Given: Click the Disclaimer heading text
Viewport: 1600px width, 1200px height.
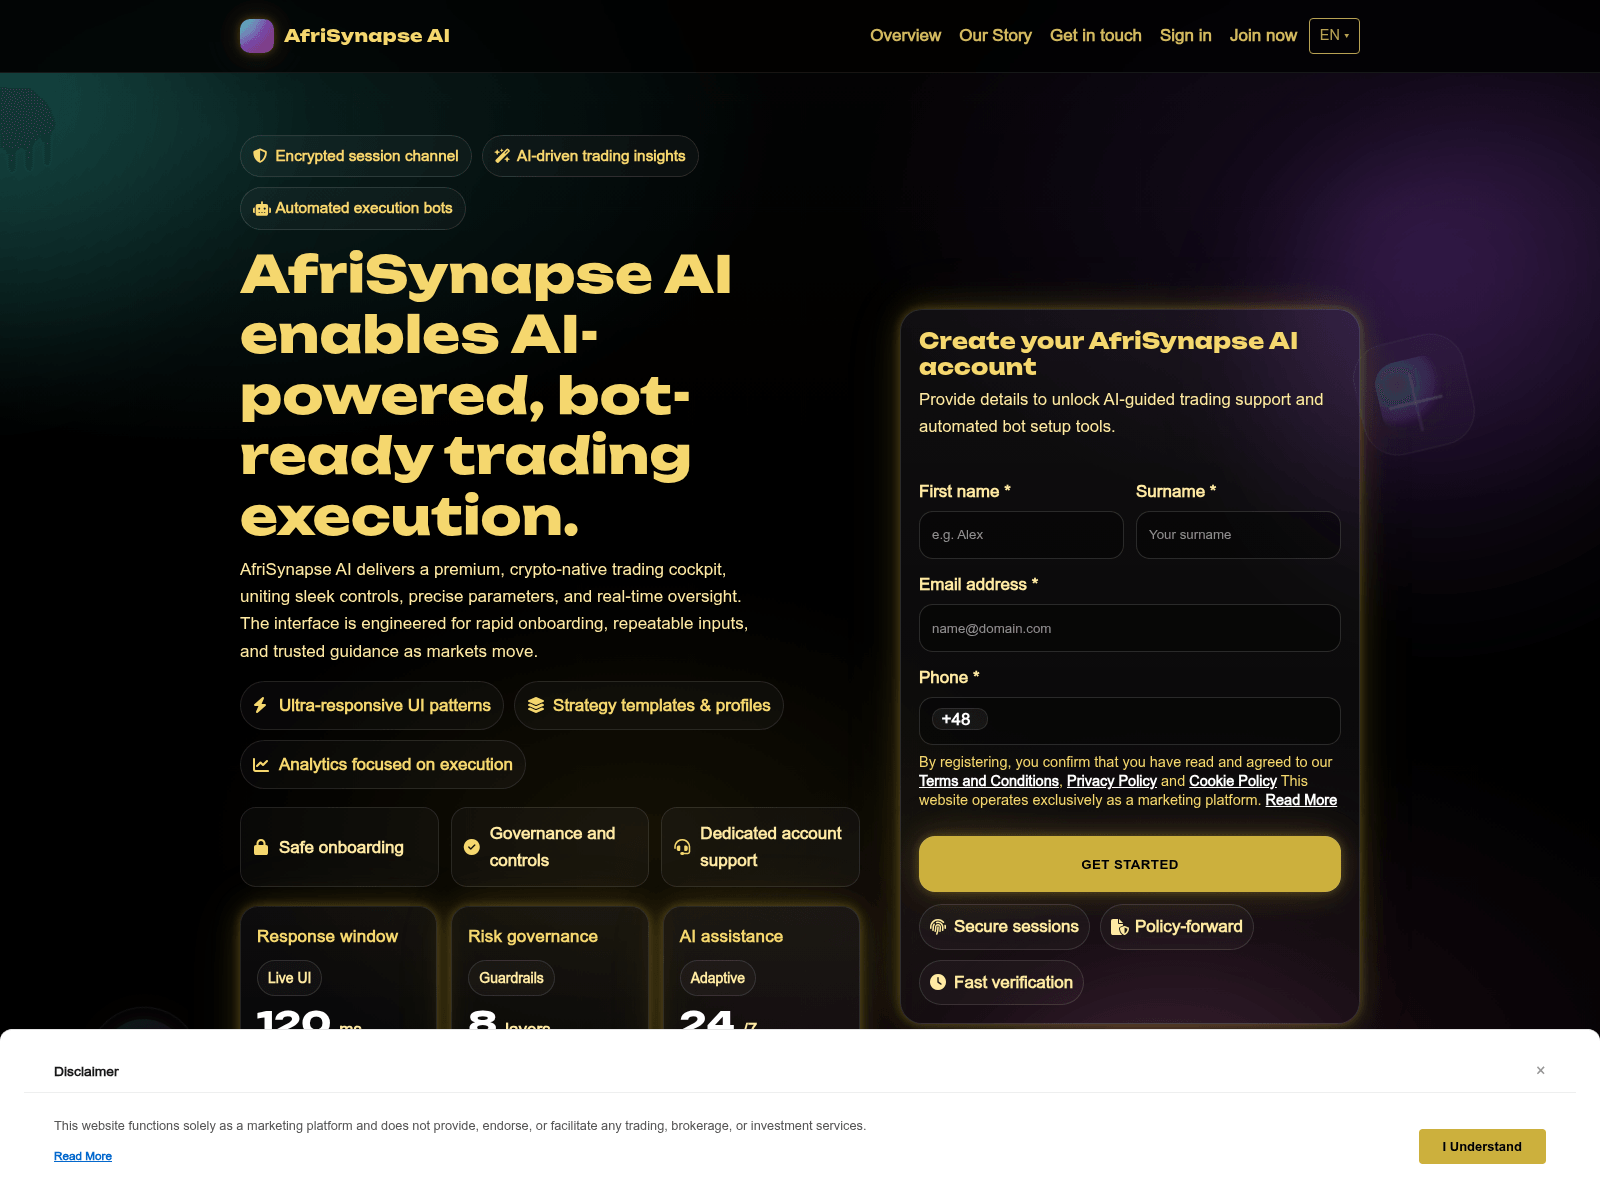Looking at the screenshot, I should coord(86,1071).
